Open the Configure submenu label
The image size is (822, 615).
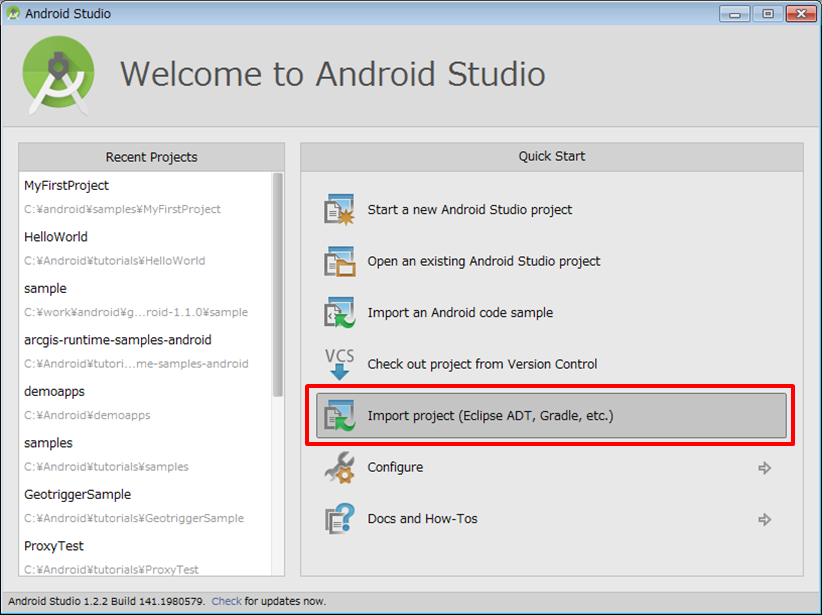(395, 467)
